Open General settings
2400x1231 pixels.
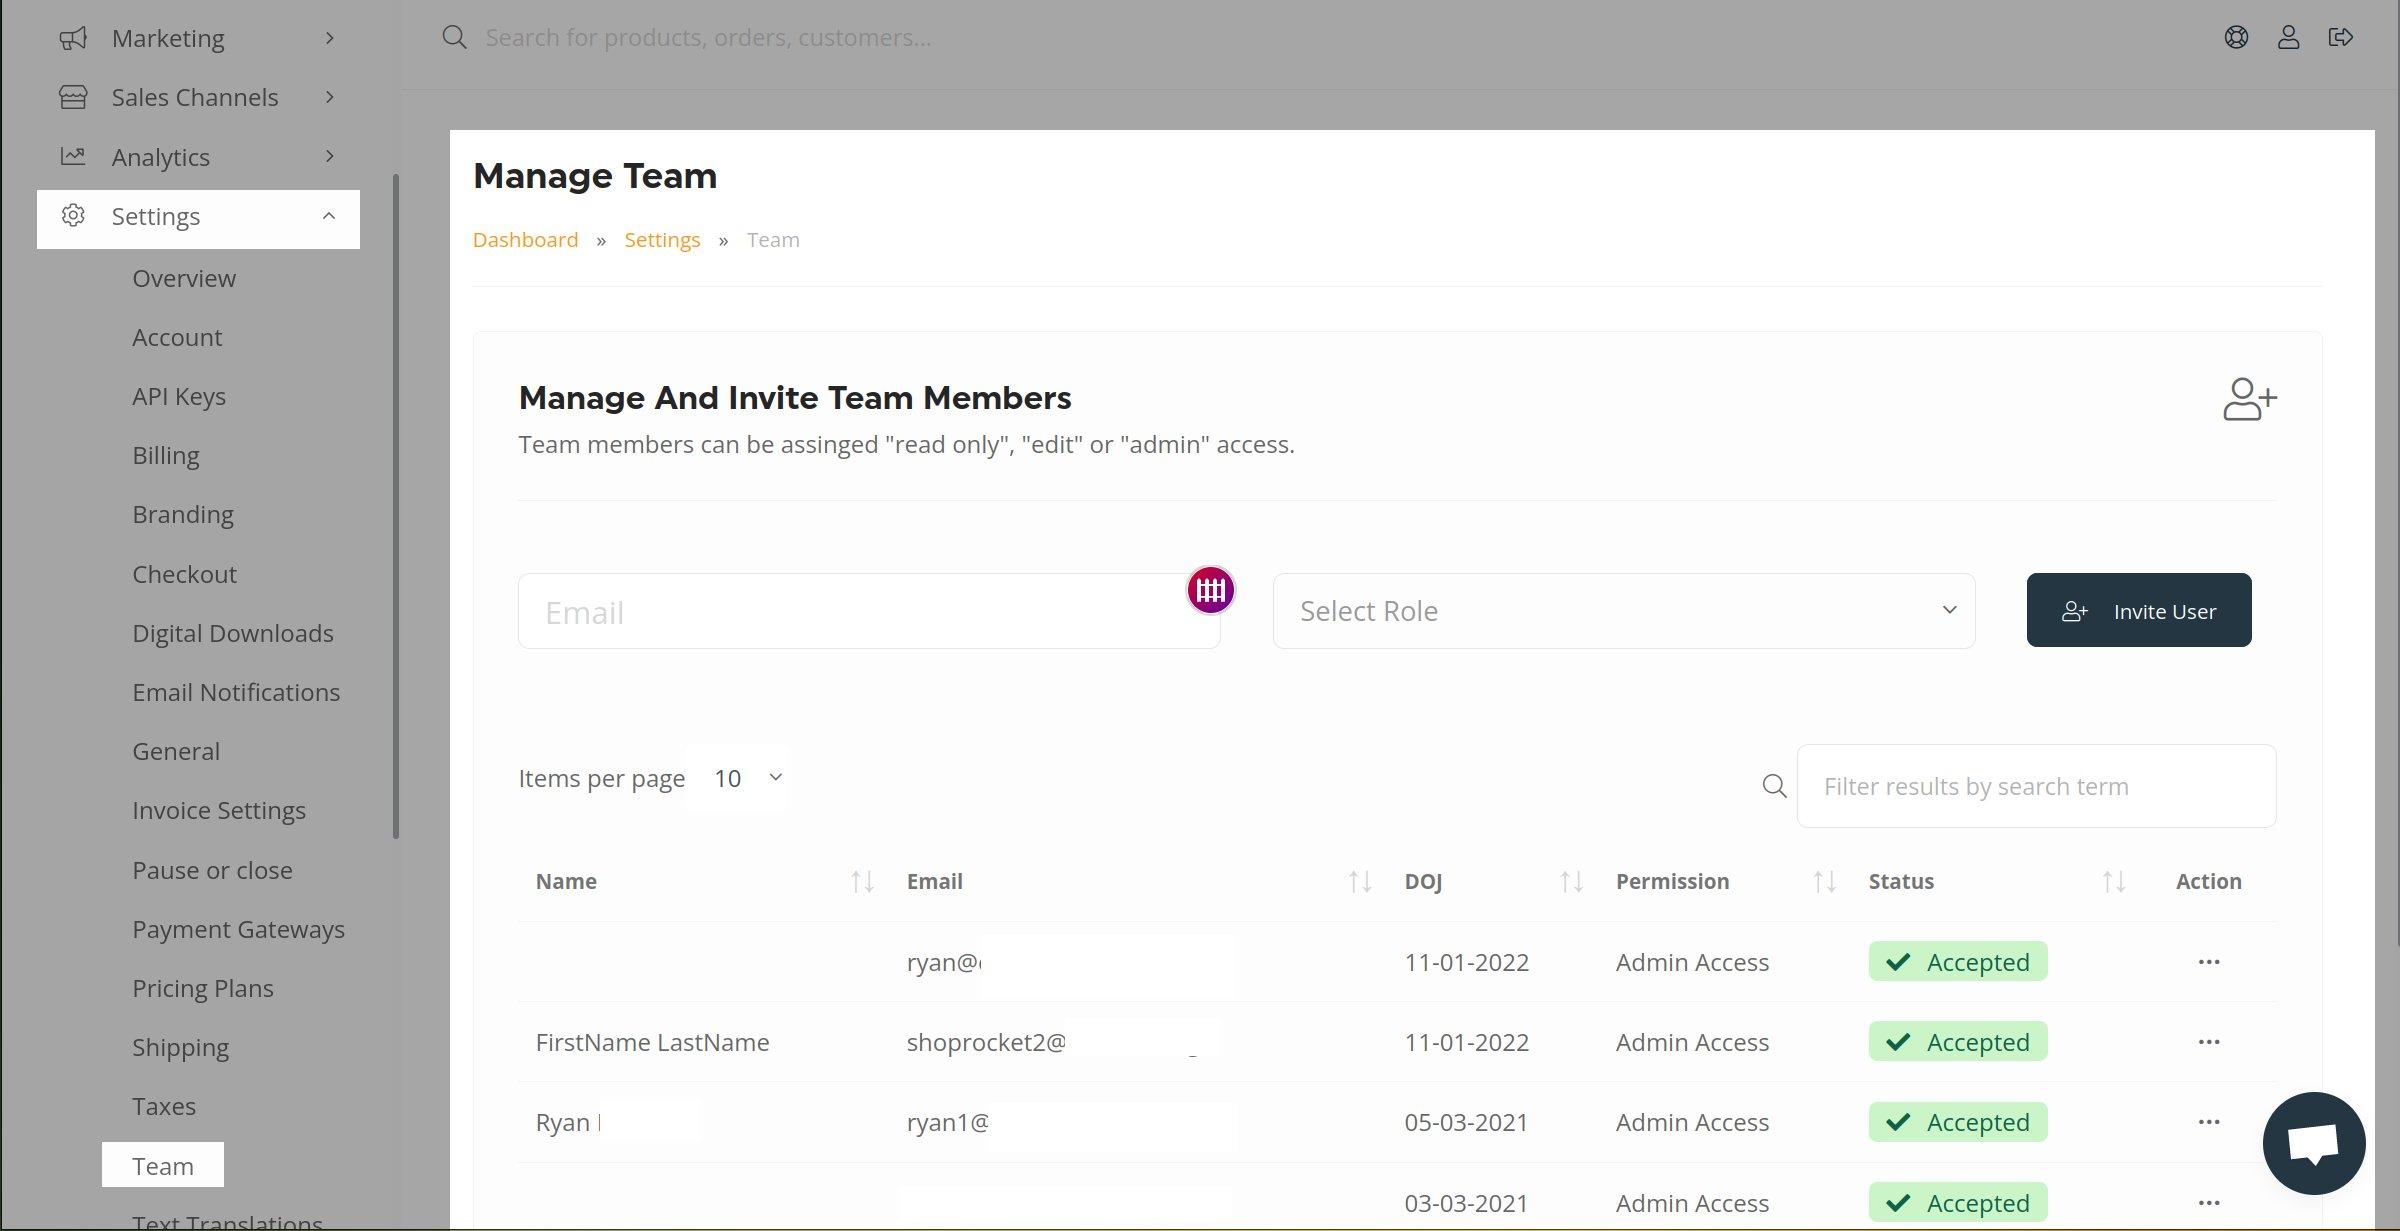pos(176,751)
